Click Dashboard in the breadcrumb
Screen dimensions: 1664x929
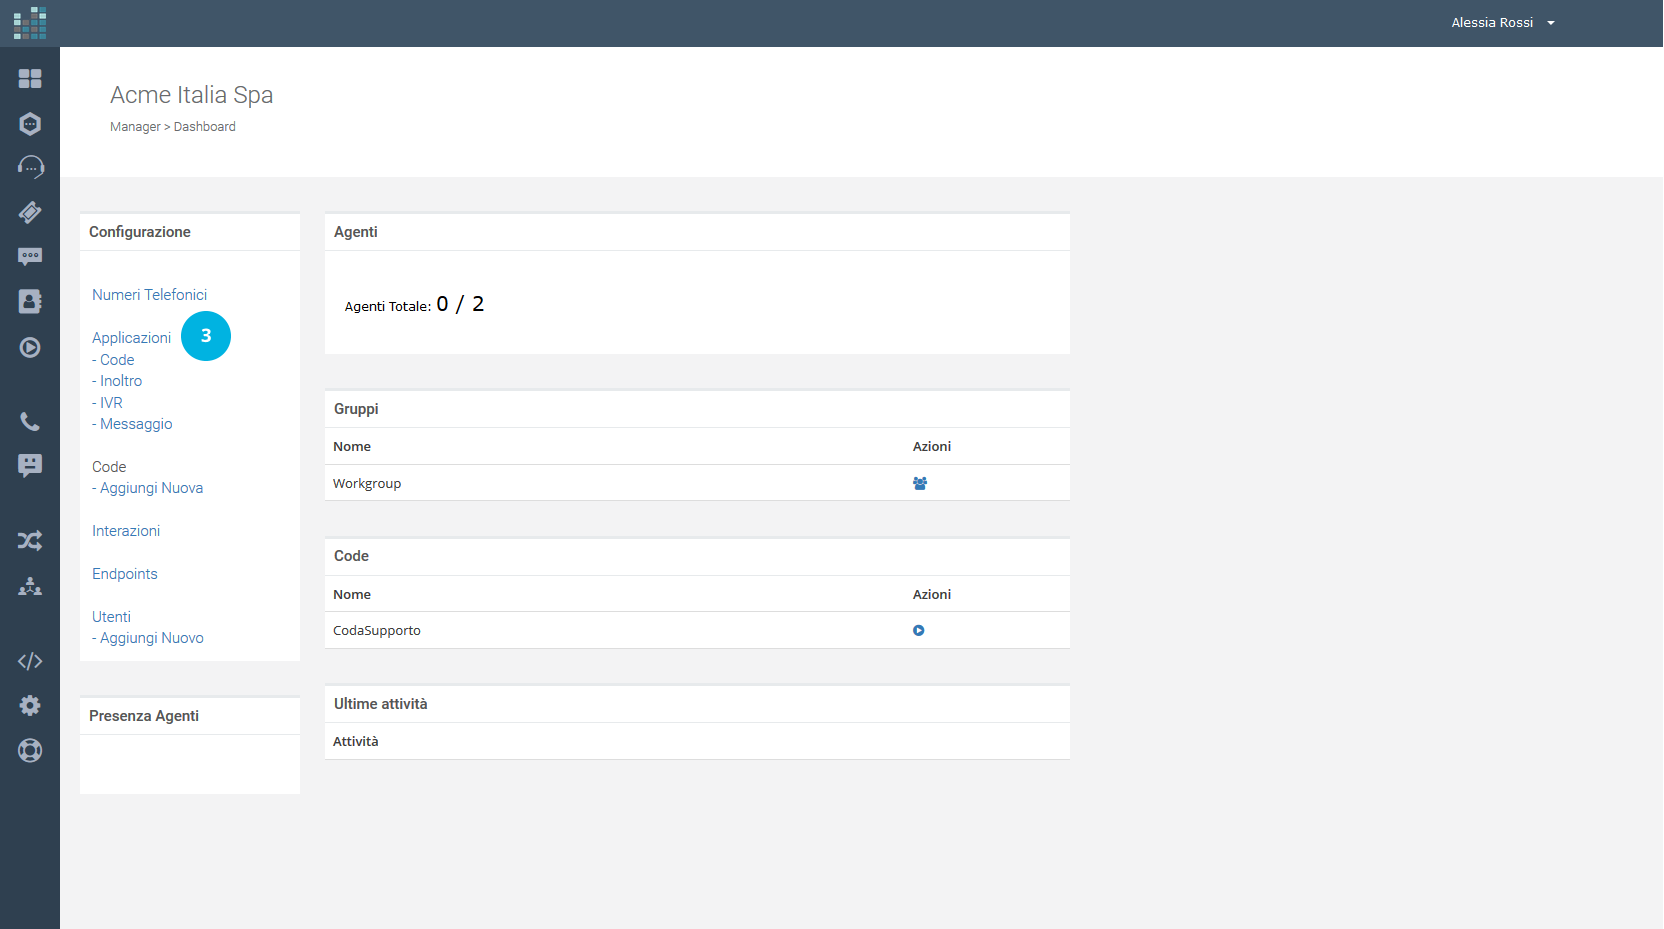pyautogui.click(x=205, y=126)
